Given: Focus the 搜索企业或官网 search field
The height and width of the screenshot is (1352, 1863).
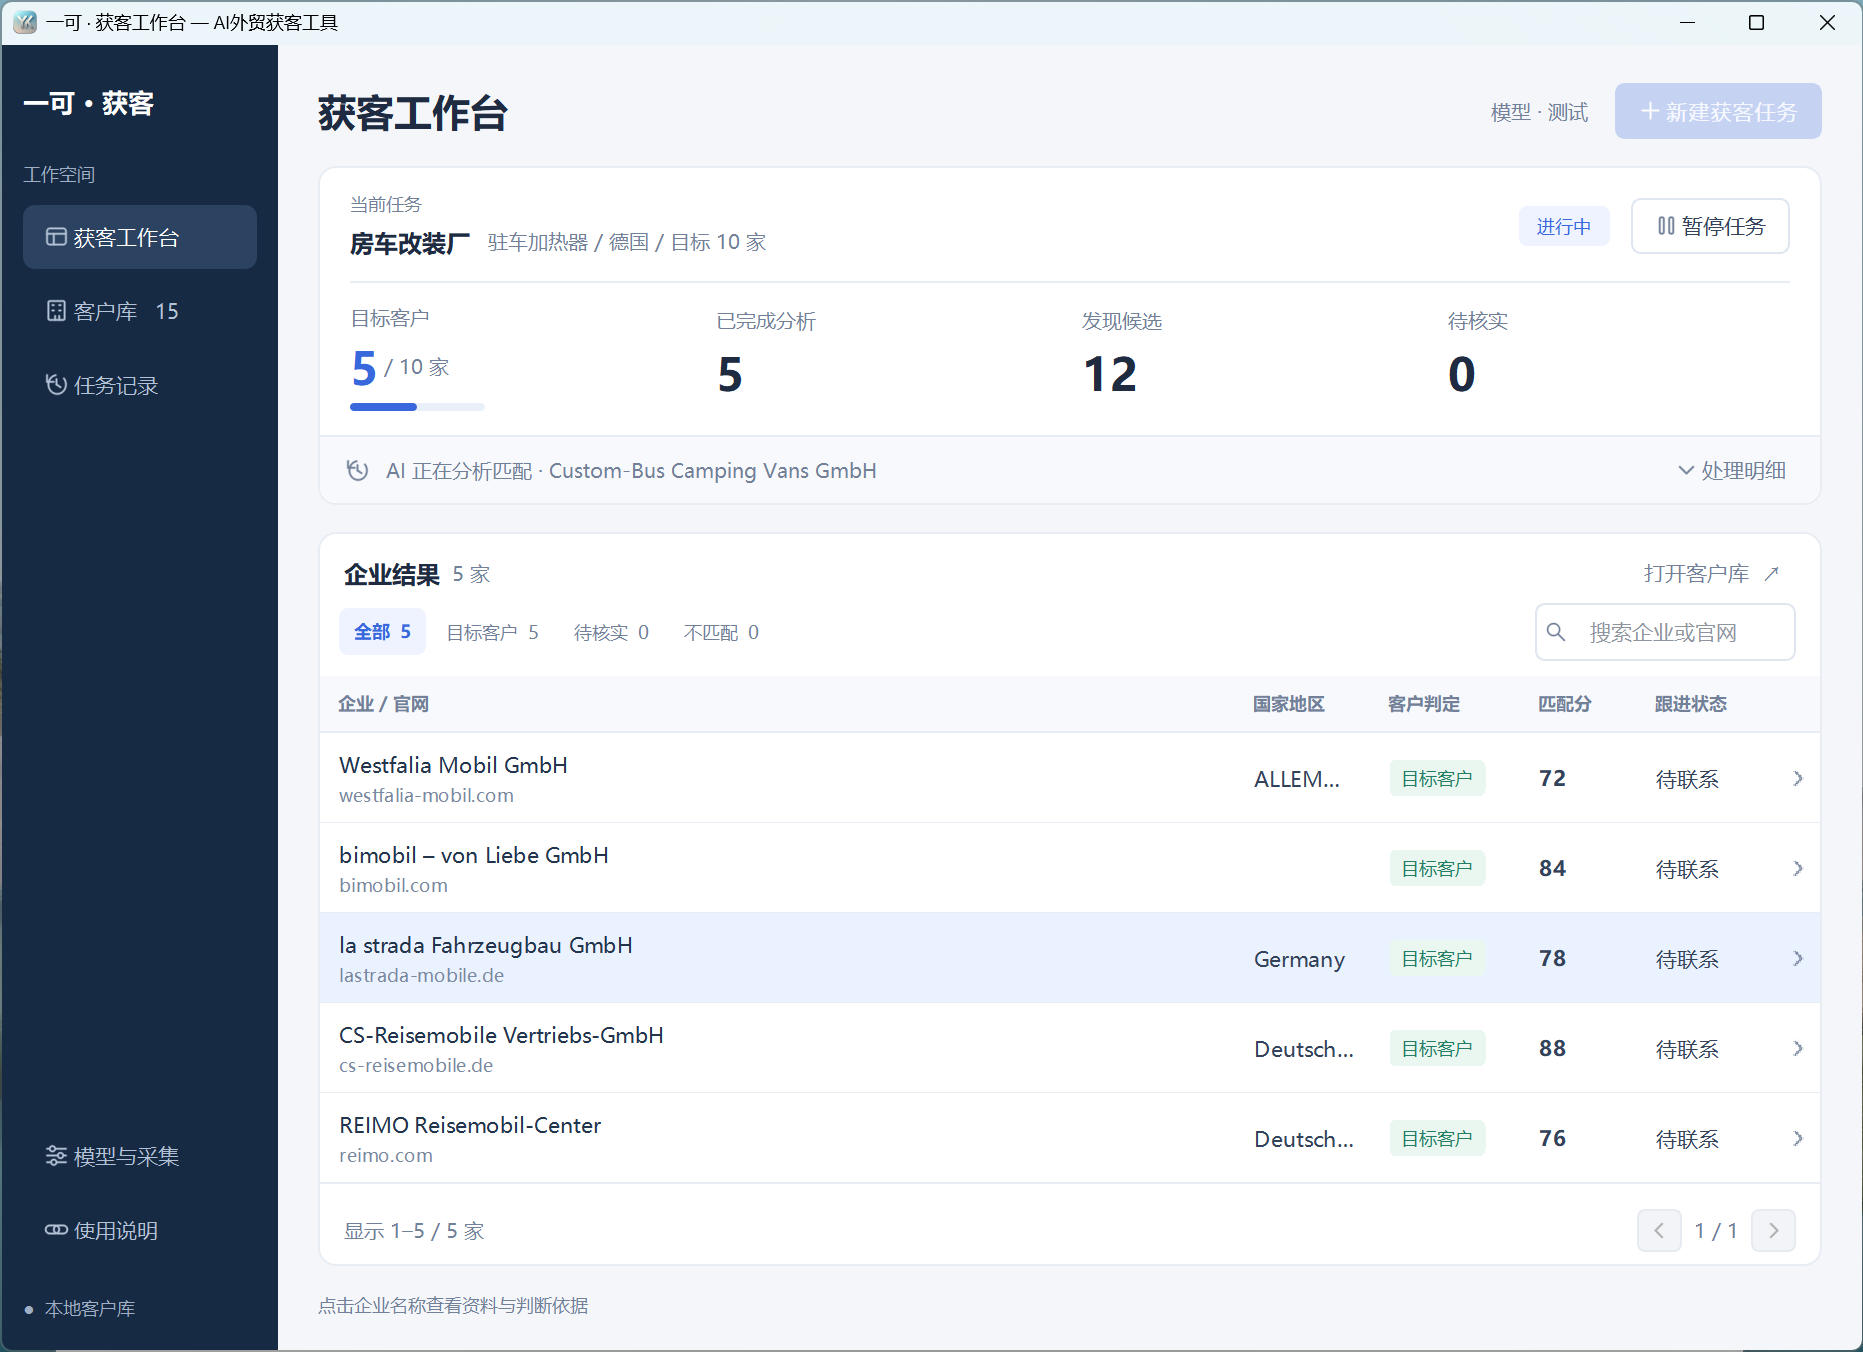Looking at the screenshot, I should coord(1665,632).
